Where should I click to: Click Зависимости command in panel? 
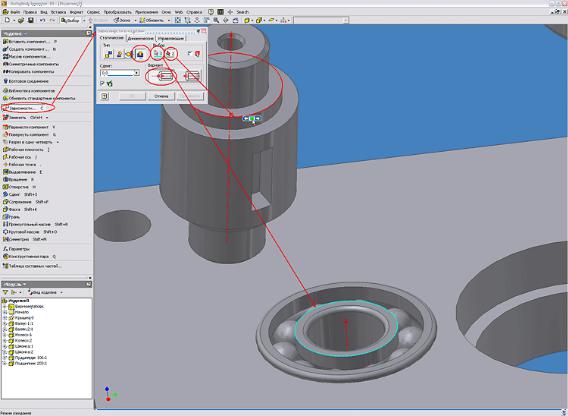[x=24, y=108]
